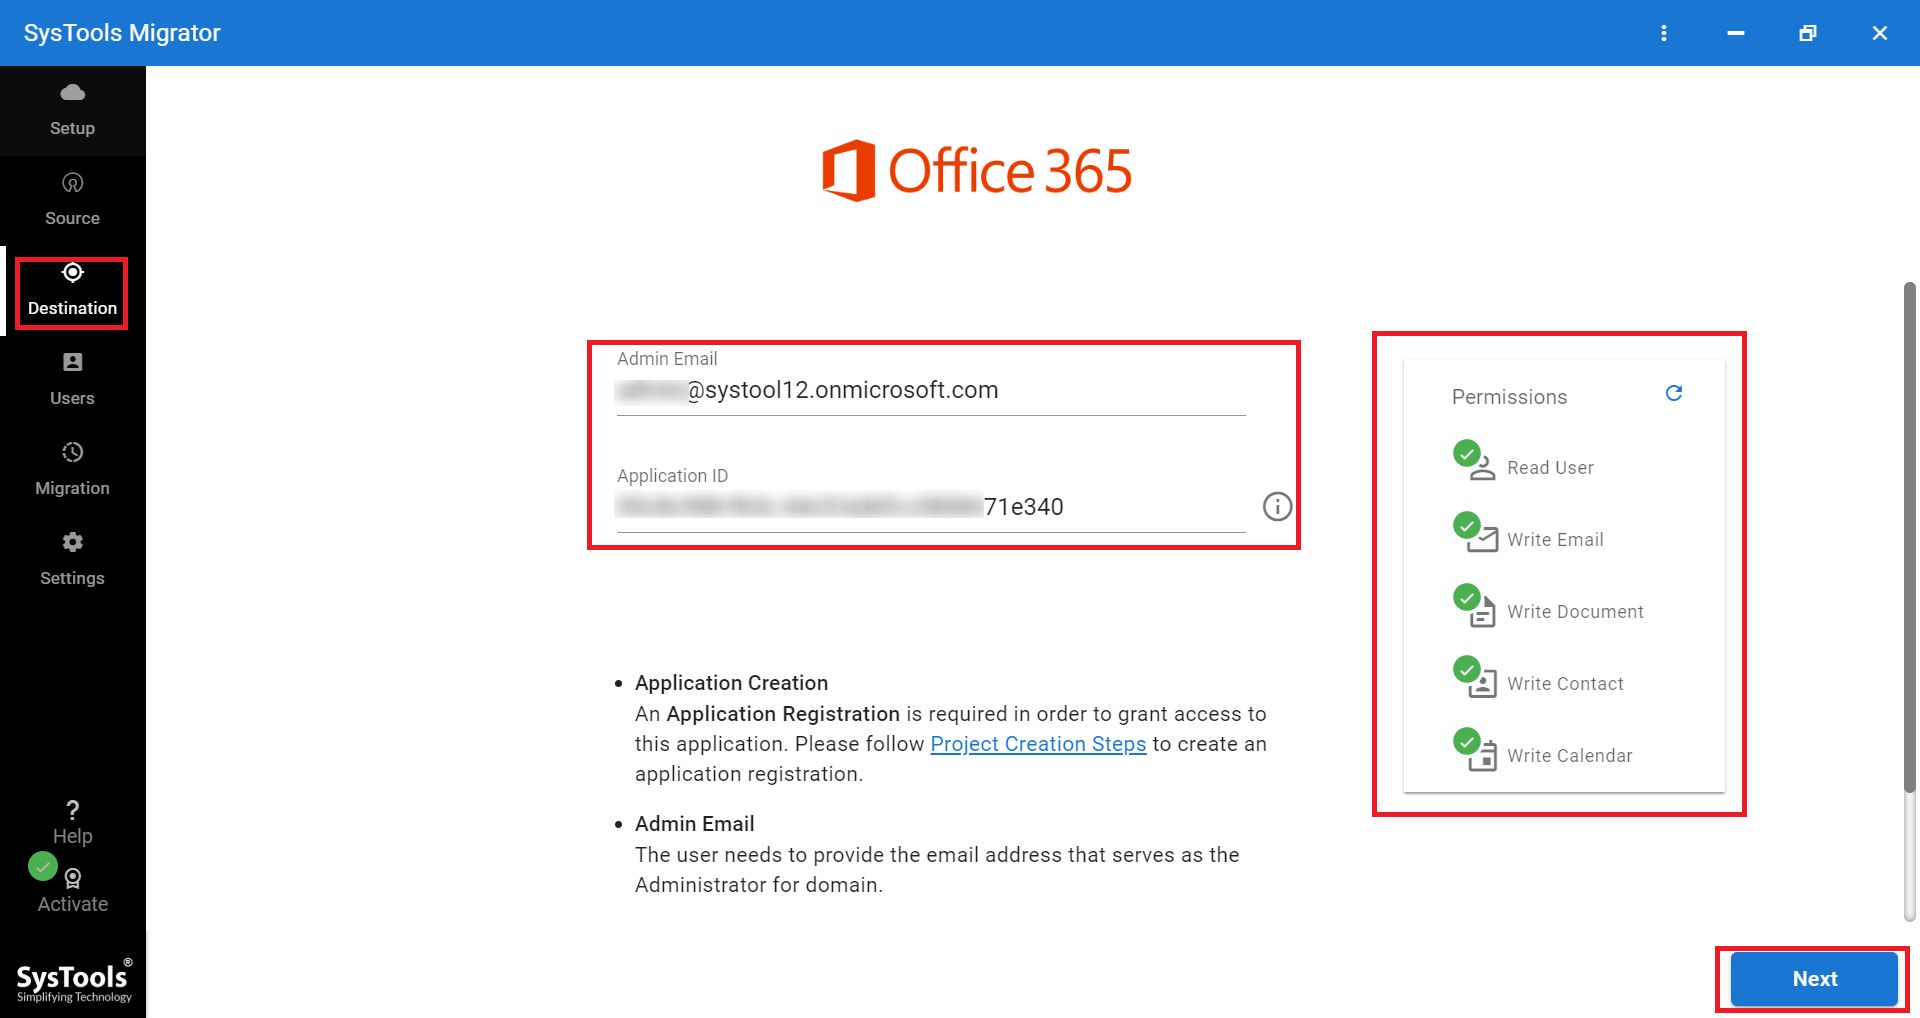Click the Write Email label
Viewport: 1920px width, 1018px height.
tap(1555, 540)
